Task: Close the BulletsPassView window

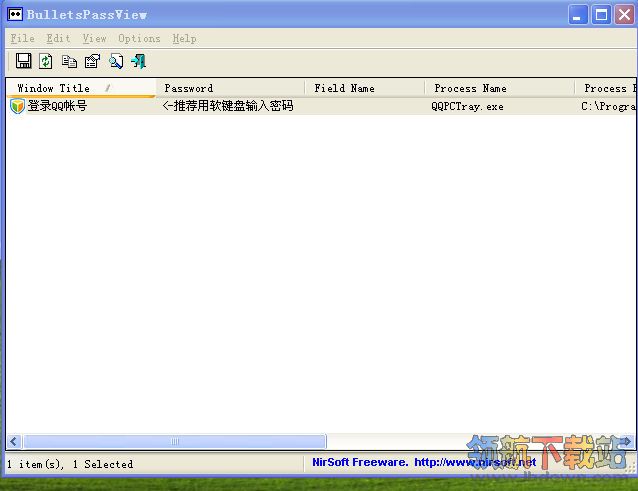Action: pos(624,15)
